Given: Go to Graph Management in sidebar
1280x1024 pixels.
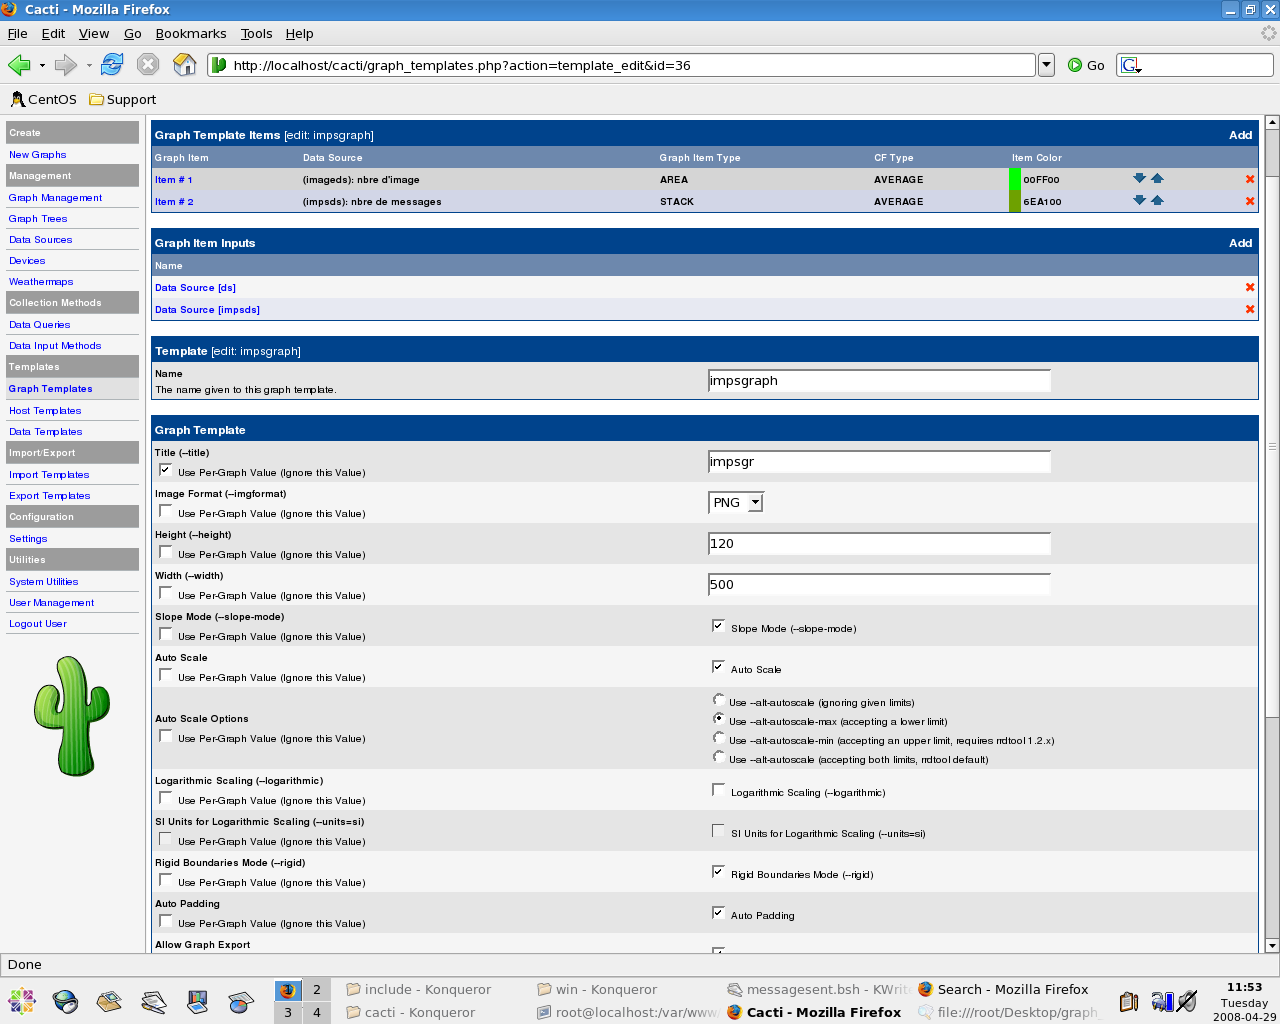Looking at the screenshot, I should point(55,198).
